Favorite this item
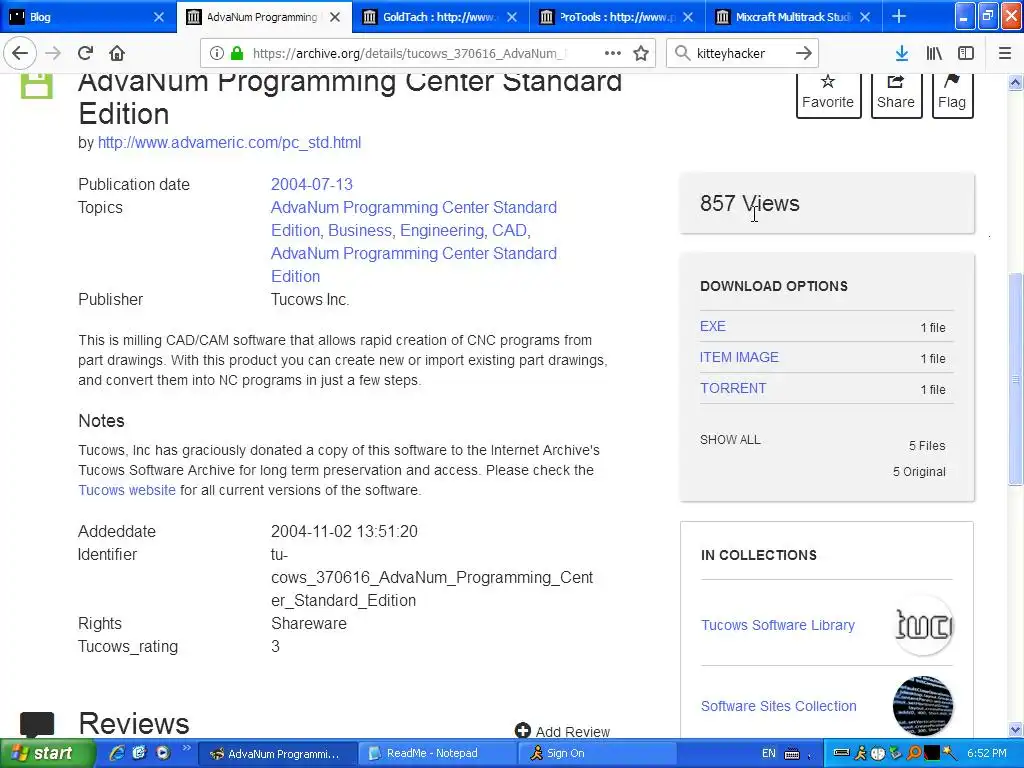Image resolution: width=1024 pixels, height=768 pixels. pos(828,93)
